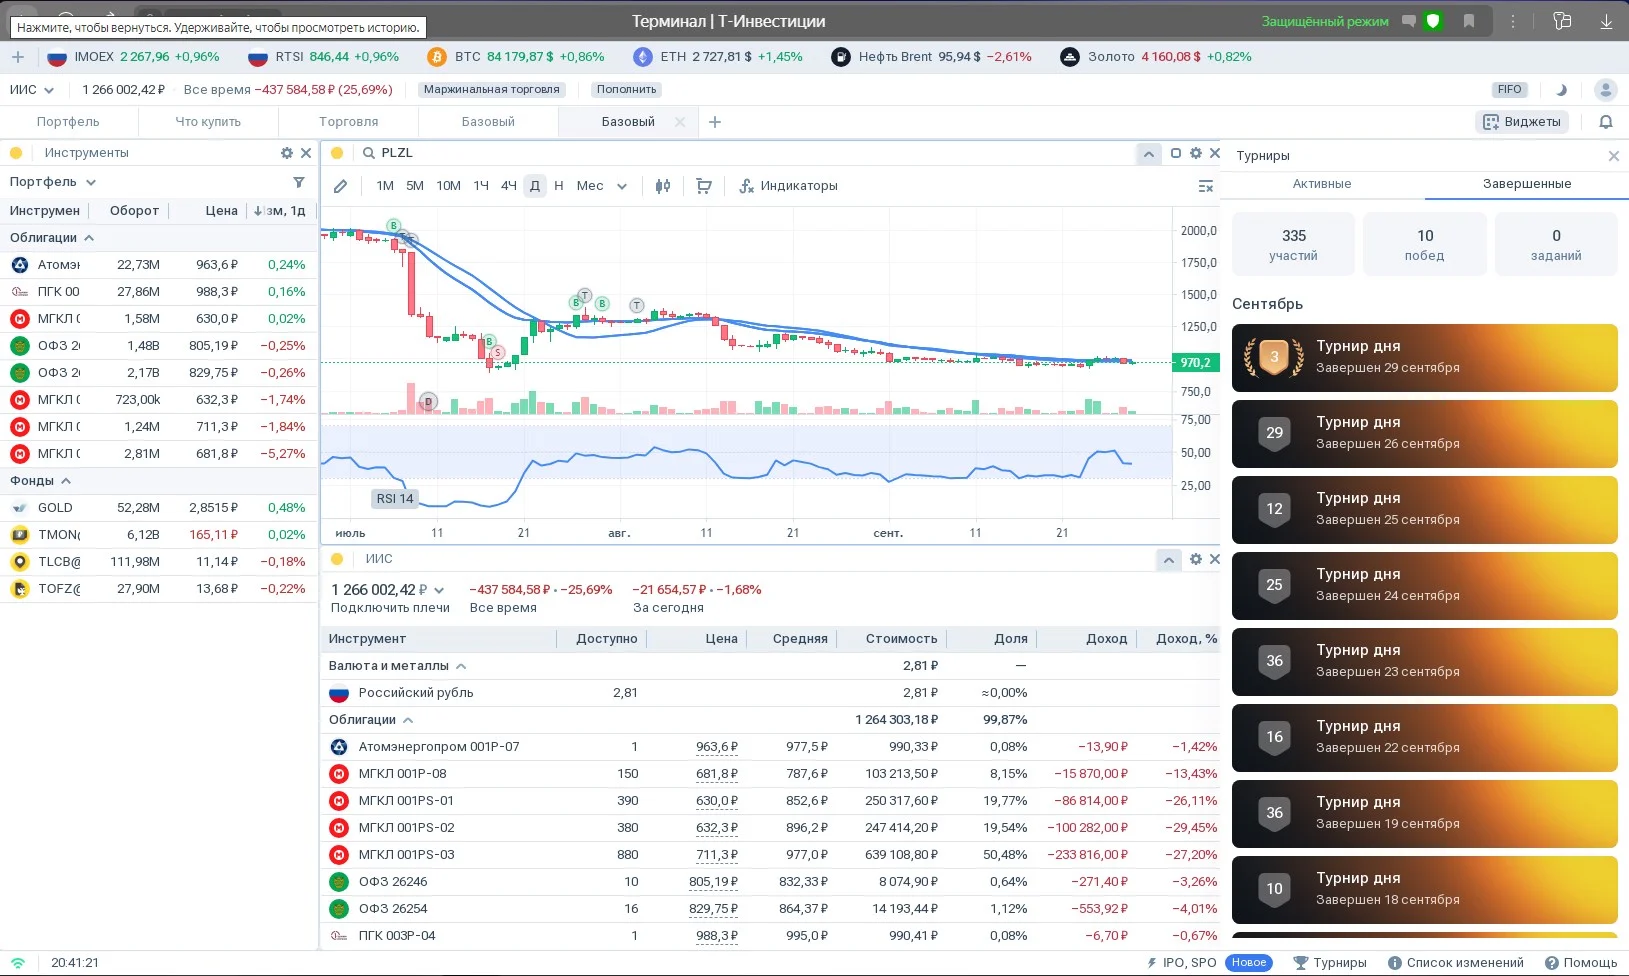Expand more timeframes chevron
Image resolution: width=1629 pixels, height=976 pixels.
[622, 186]
